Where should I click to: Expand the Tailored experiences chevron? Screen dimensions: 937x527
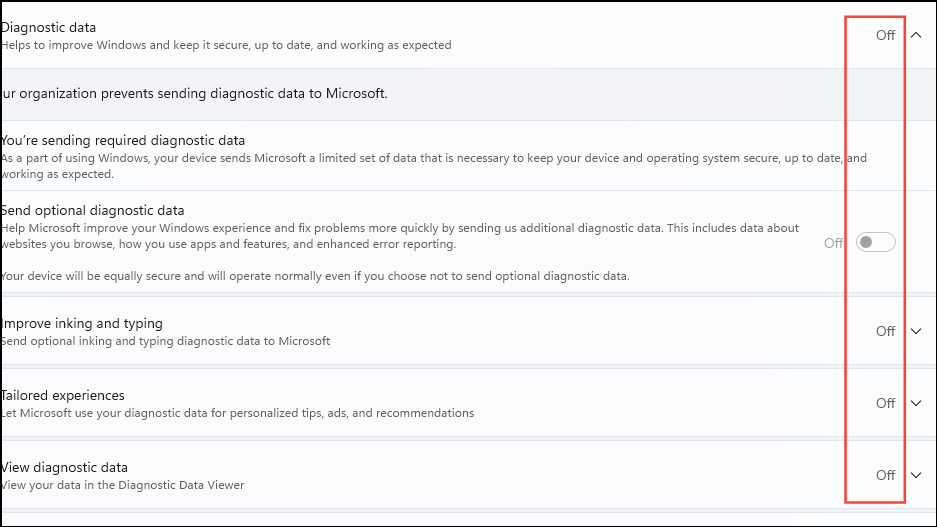tap(917, 403)
